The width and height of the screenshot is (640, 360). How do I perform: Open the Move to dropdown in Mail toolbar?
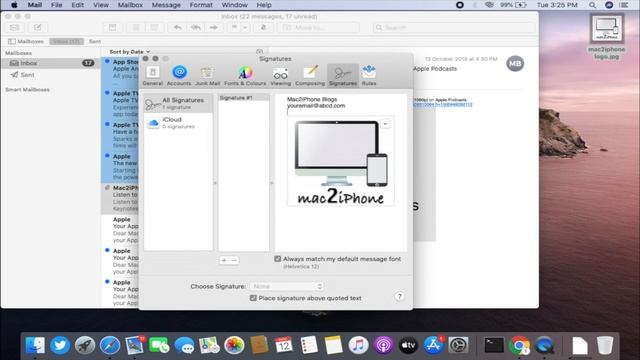point(318,27)
